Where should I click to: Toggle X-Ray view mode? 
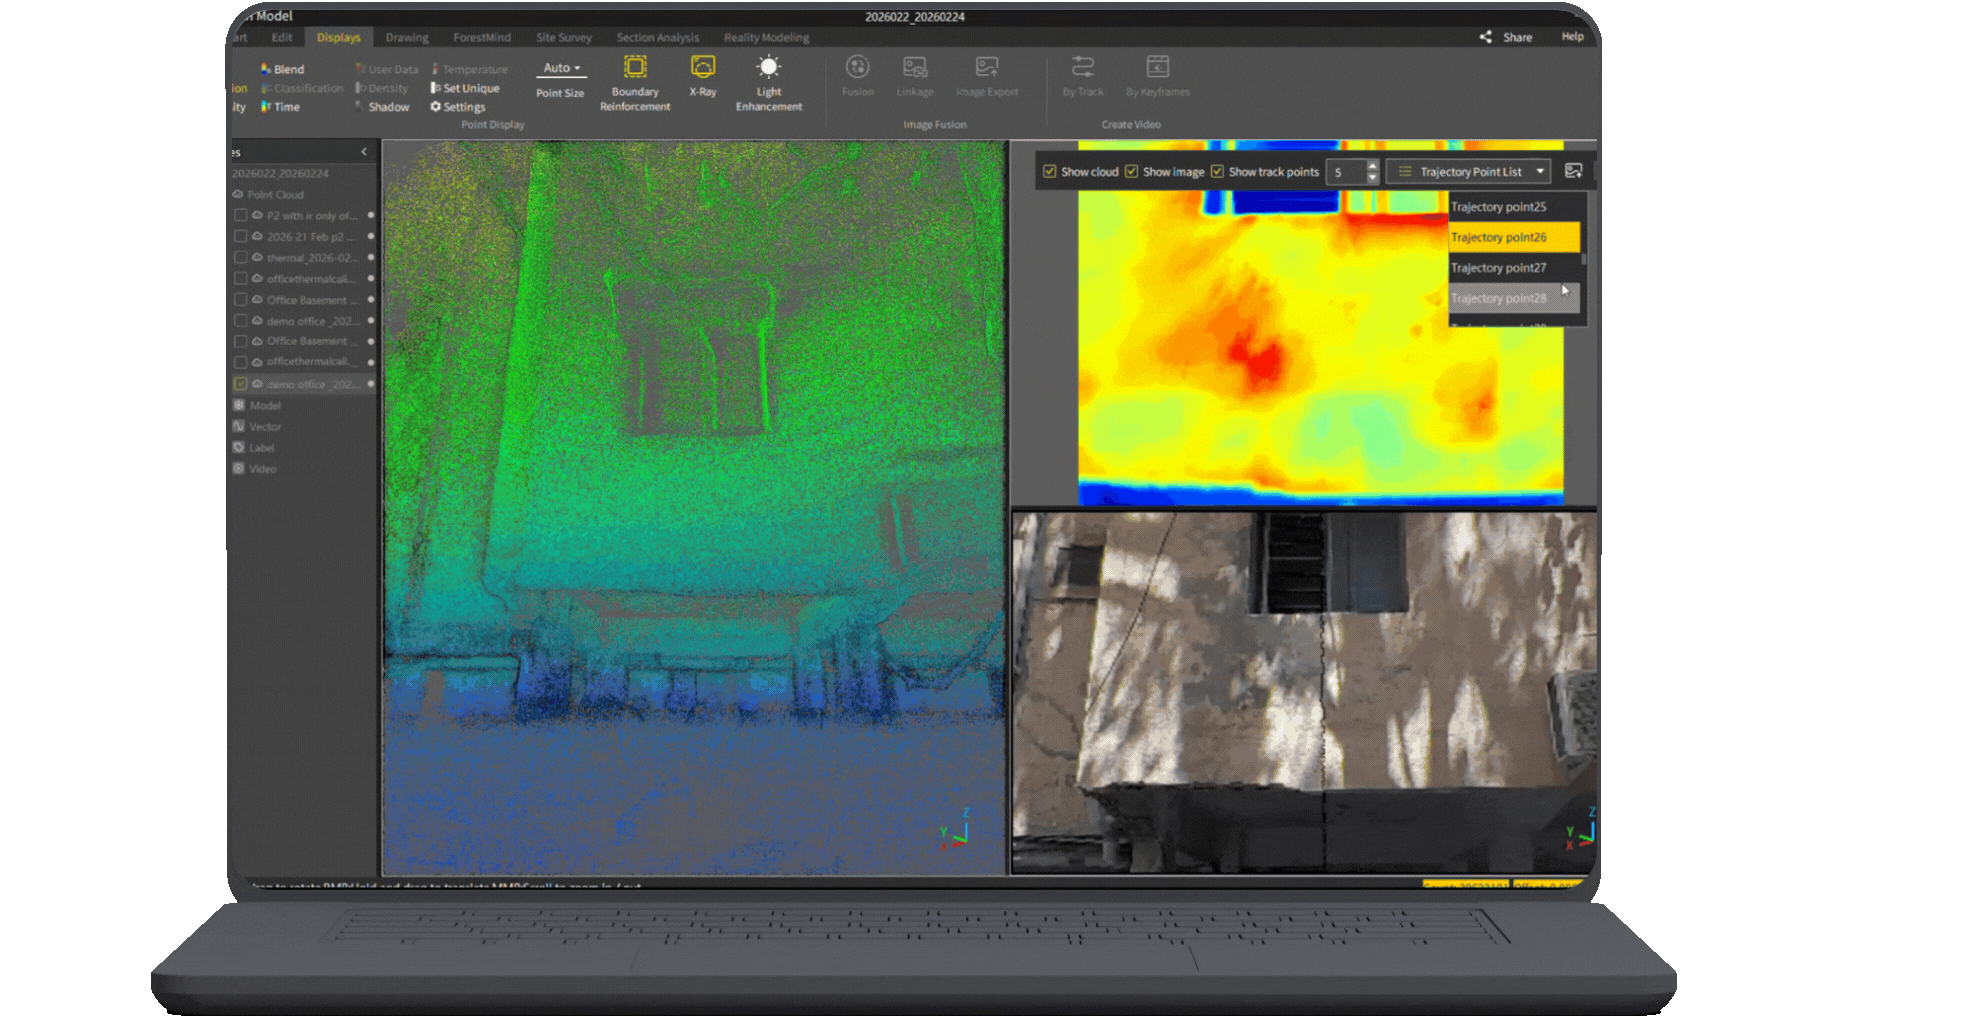(x=703, y=68)
